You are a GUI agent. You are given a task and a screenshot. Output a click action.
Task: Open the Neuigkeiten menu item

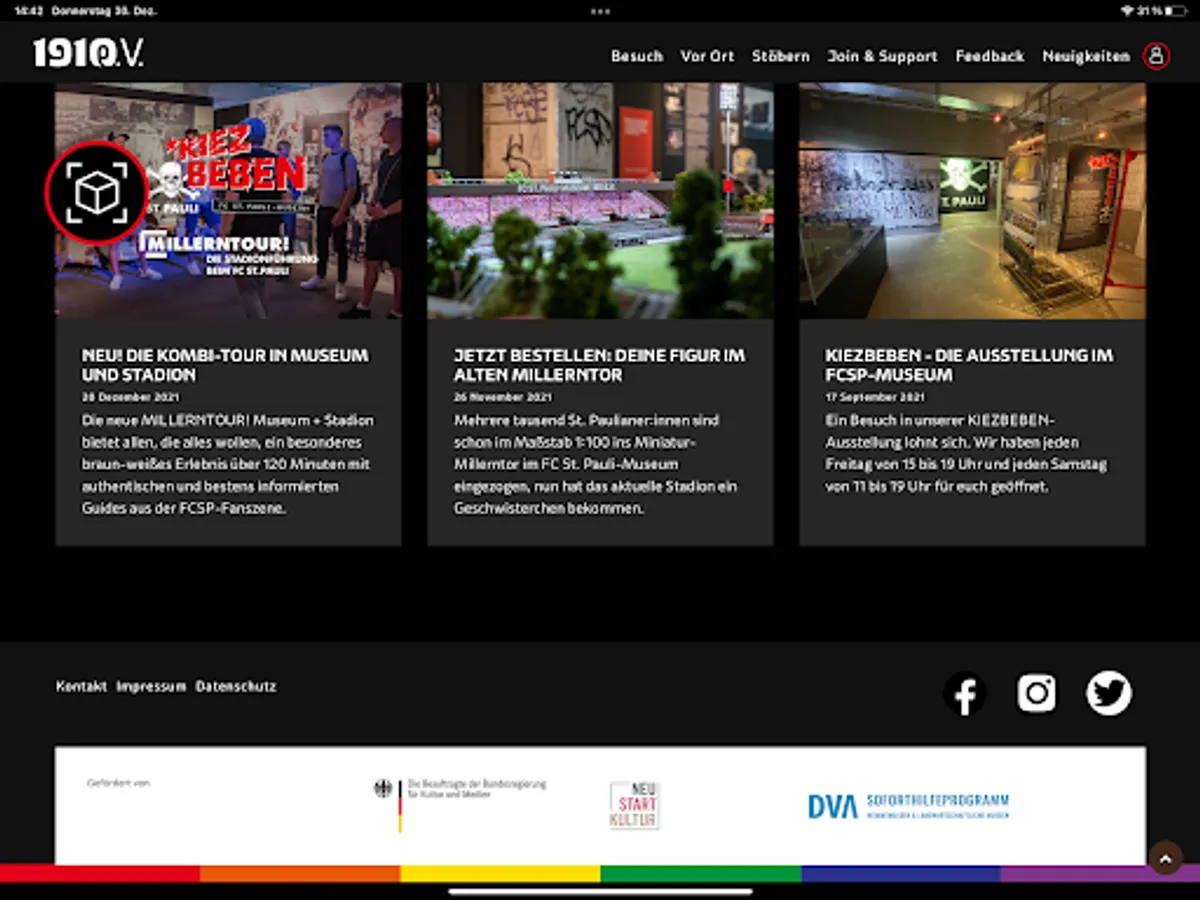pyautogui.click(x=1086, y=56)
